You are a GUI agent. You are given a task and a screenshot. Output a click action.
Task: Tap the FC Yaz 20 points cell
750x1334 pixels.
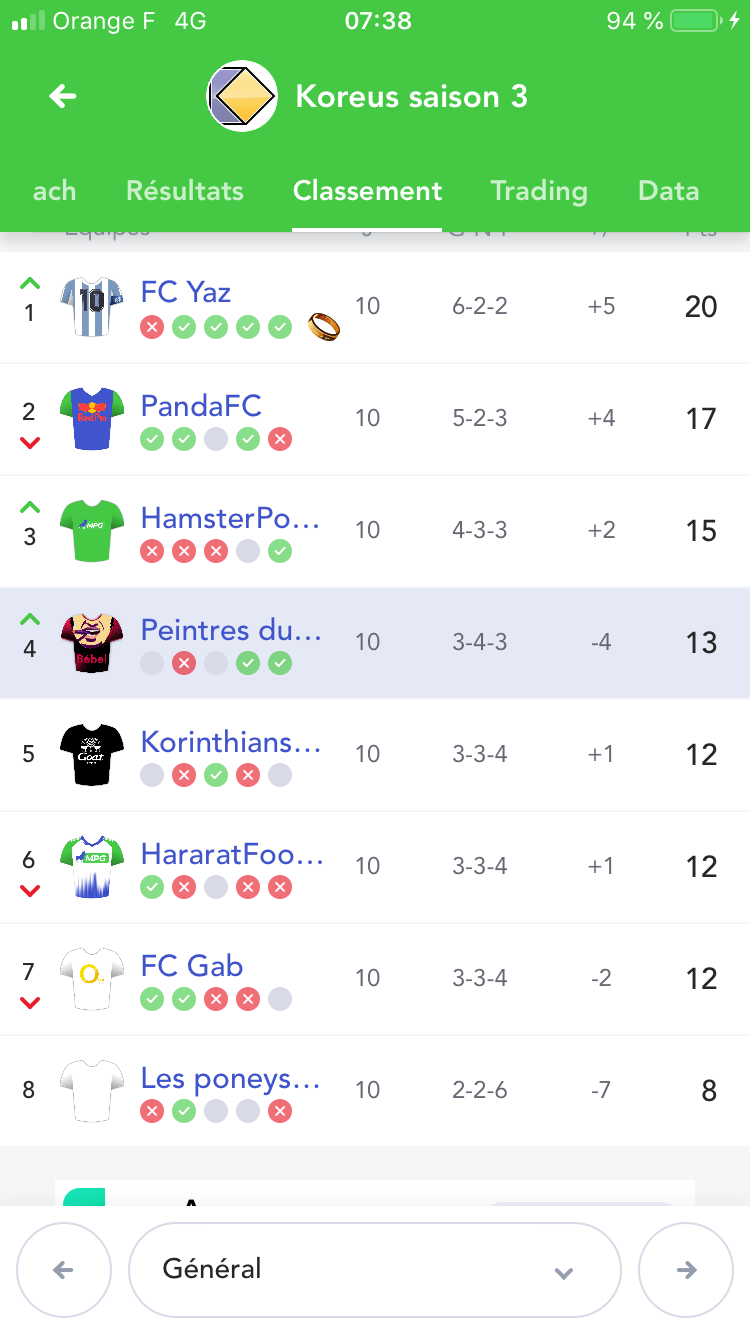[x=701, y=307]
